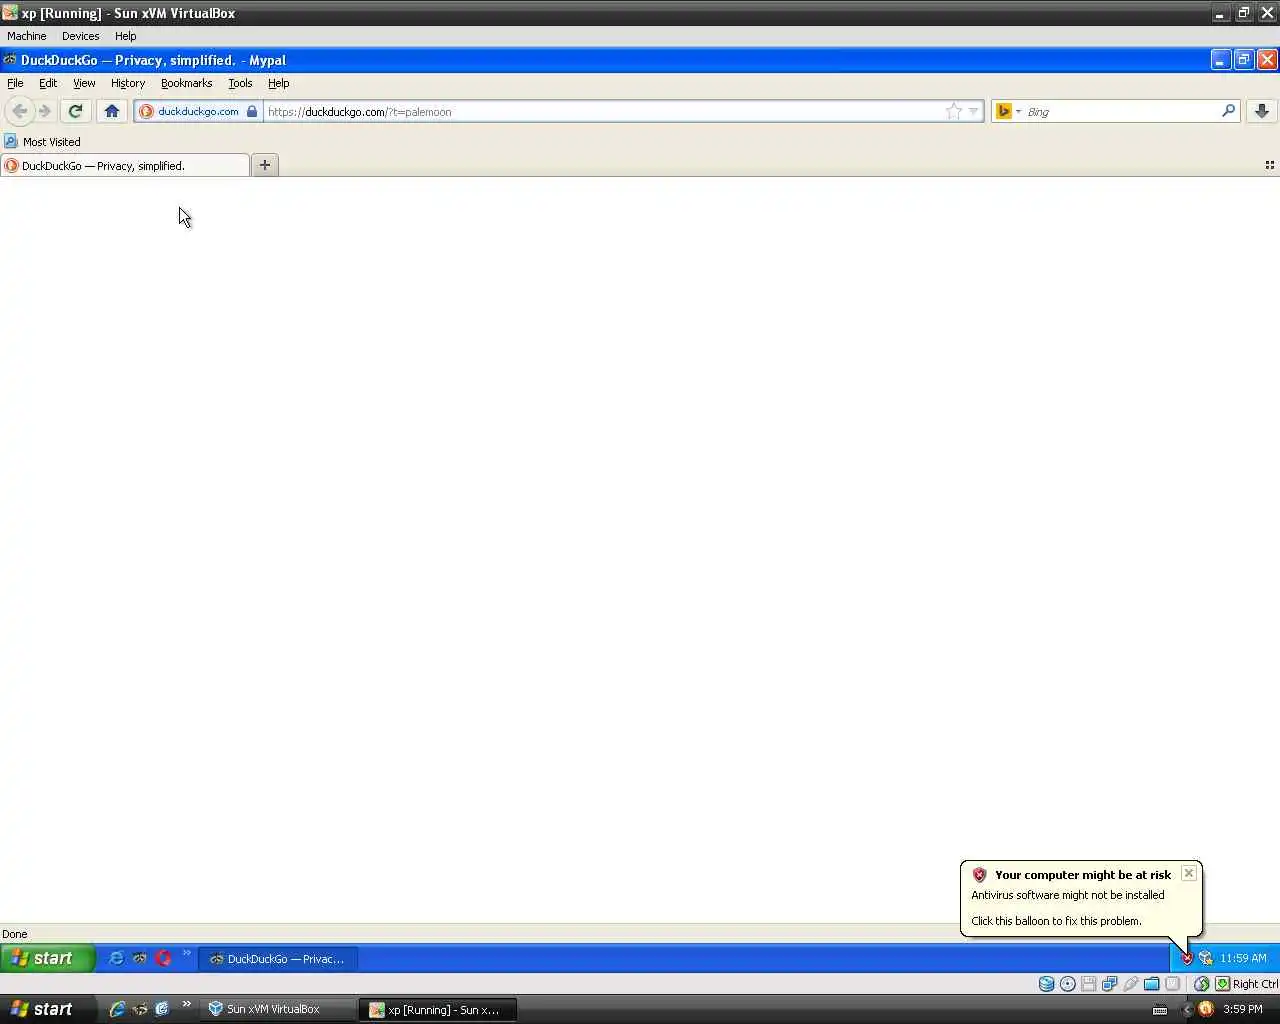Open the View menu in Mypal
The width and height of the screenshot is (1280, 1024).
84,83
